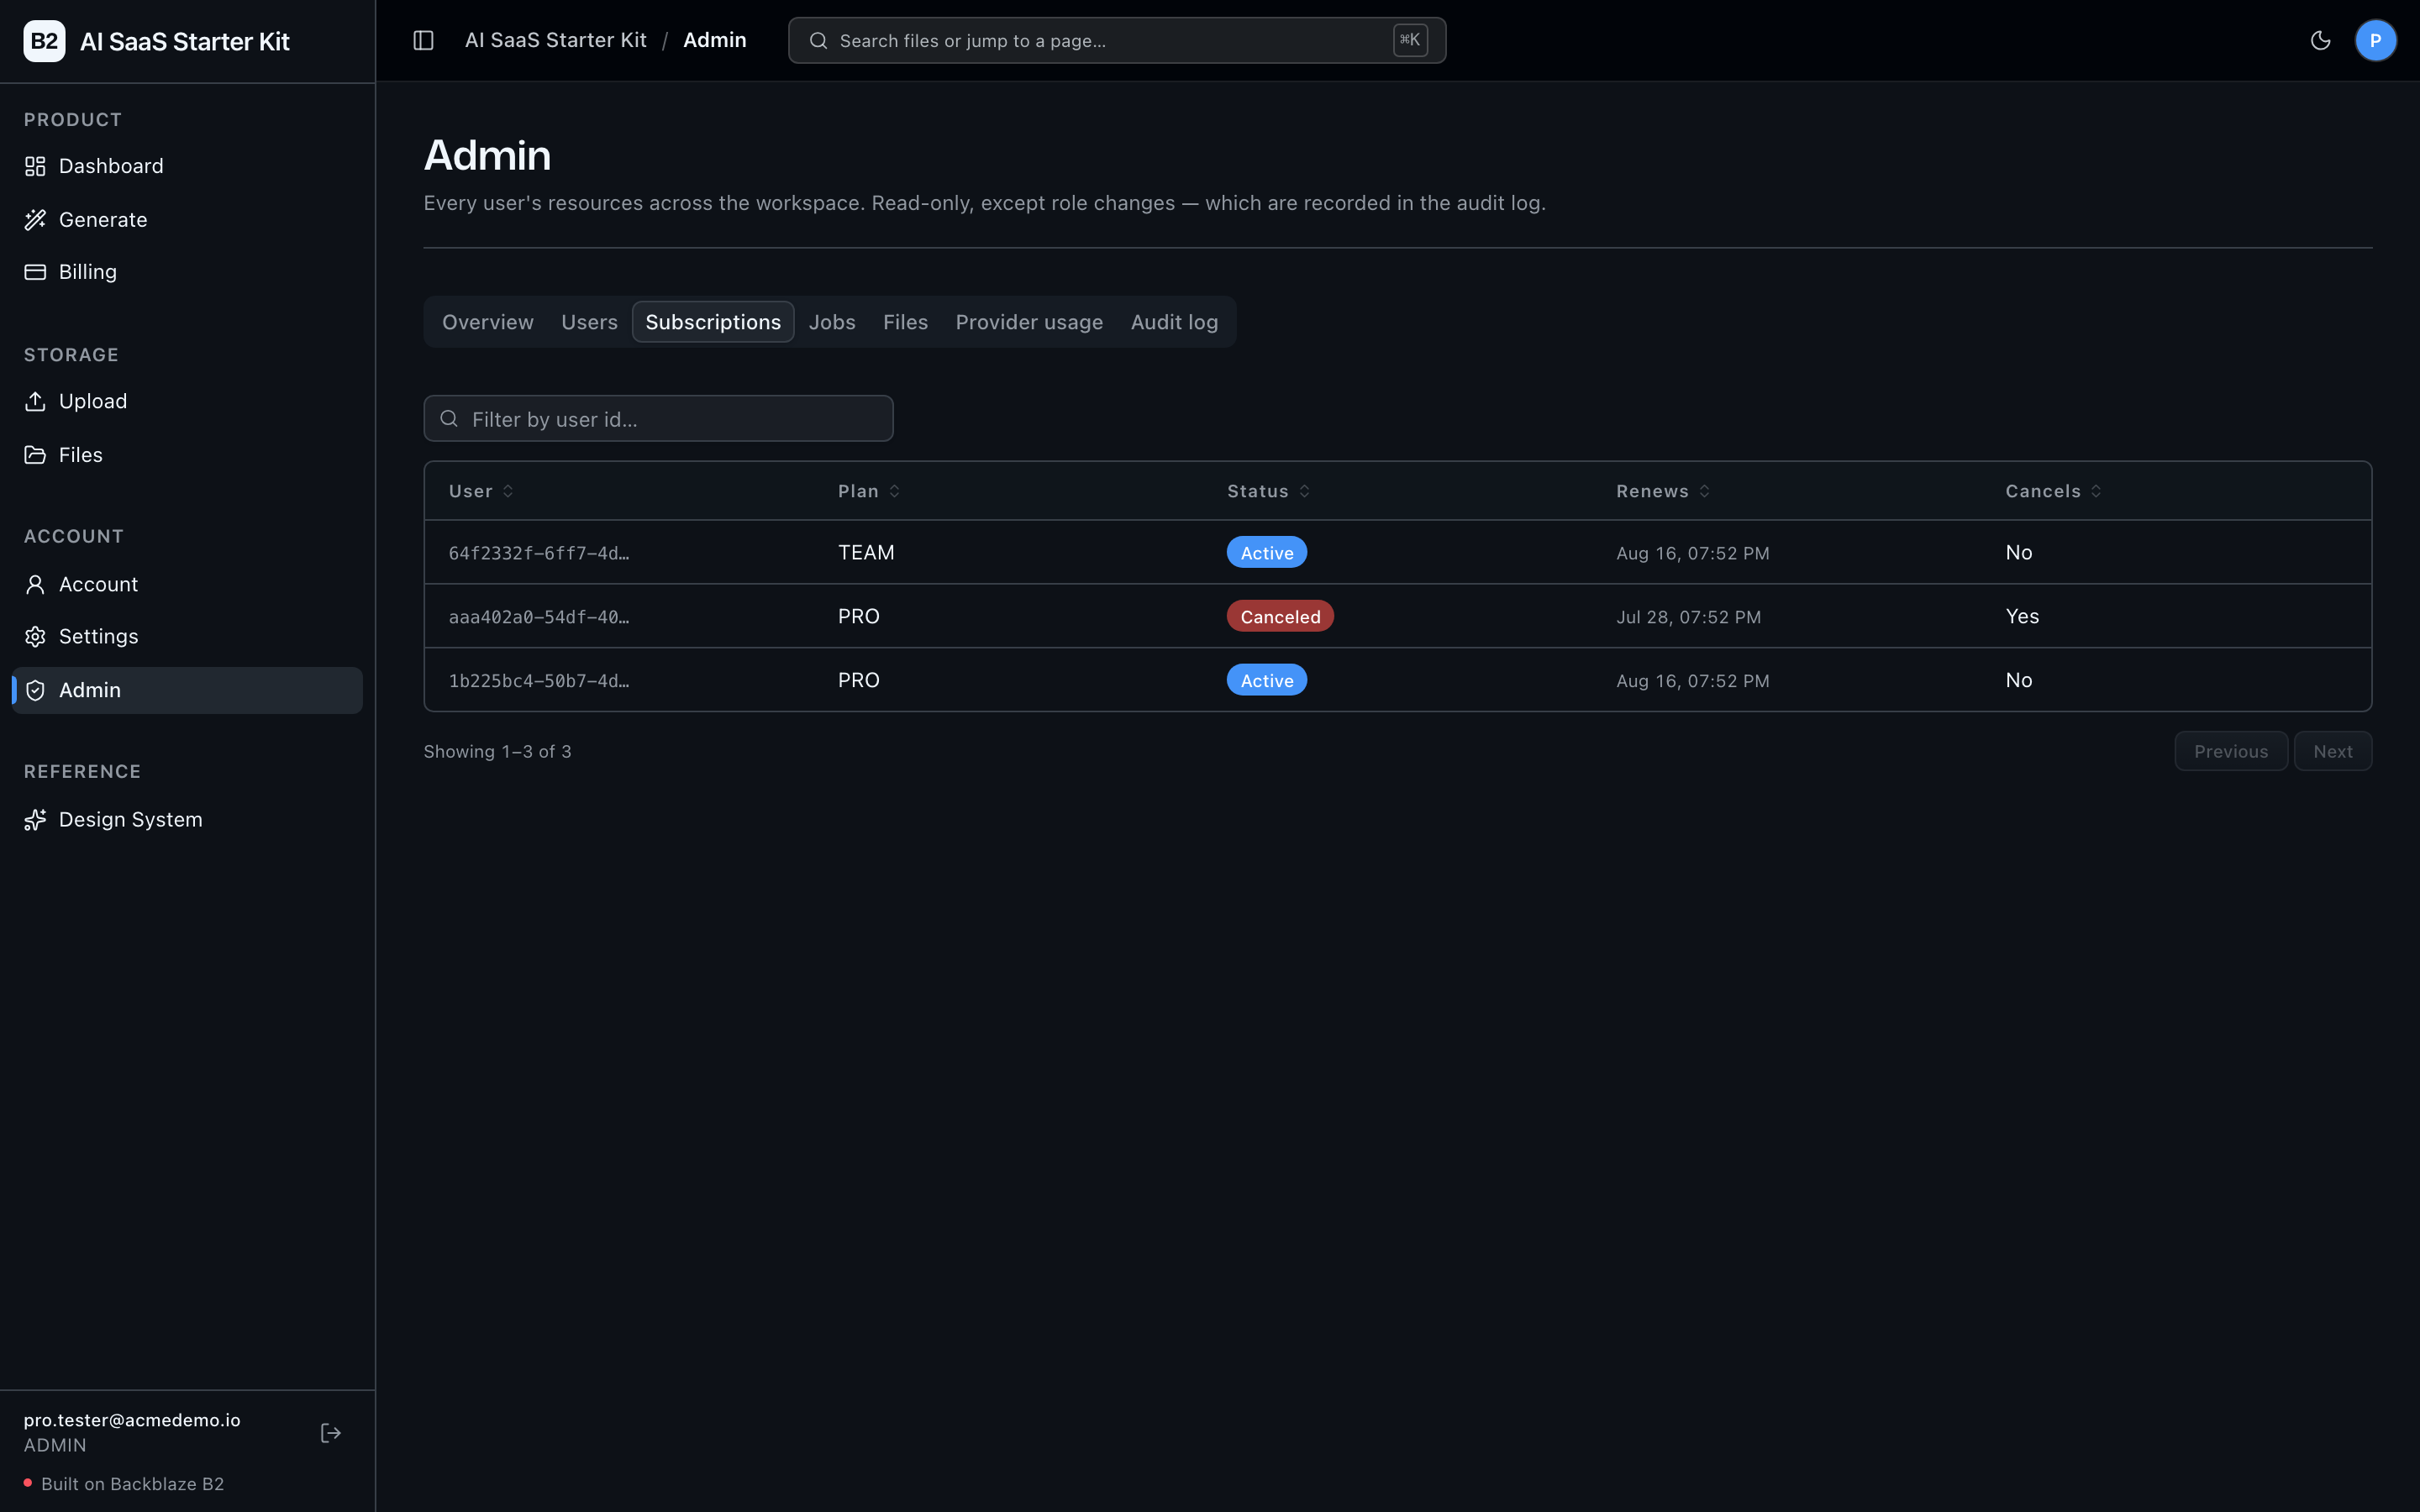Sort table by Status column
Screen dimensions: 2420x1512
[1268, 491]
